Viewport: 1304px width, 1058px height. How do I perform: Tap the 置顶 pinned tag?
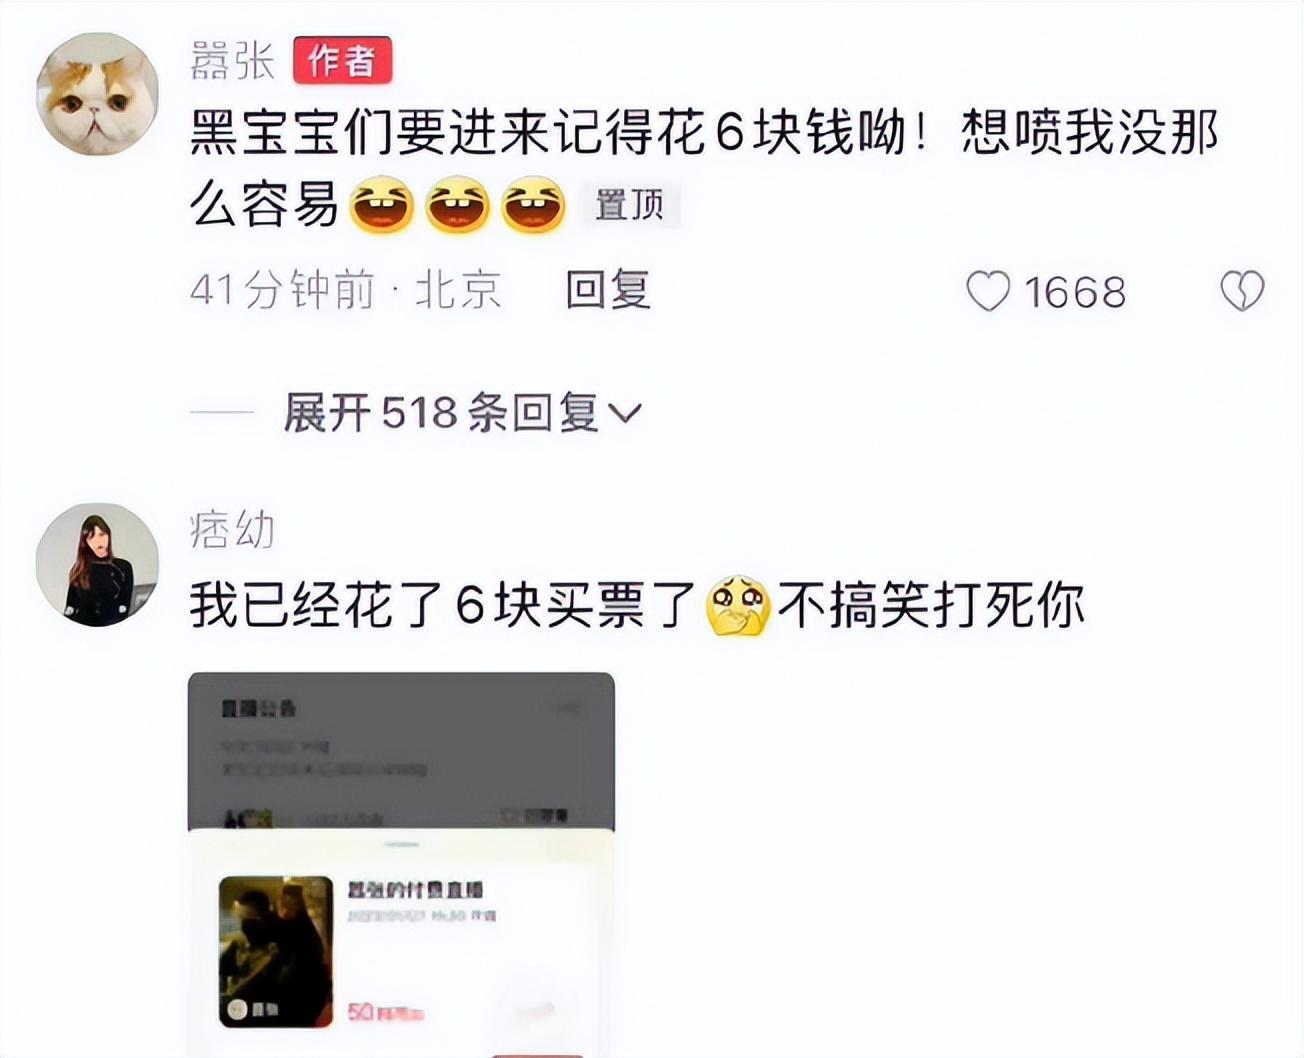click(x=630, y=205)
